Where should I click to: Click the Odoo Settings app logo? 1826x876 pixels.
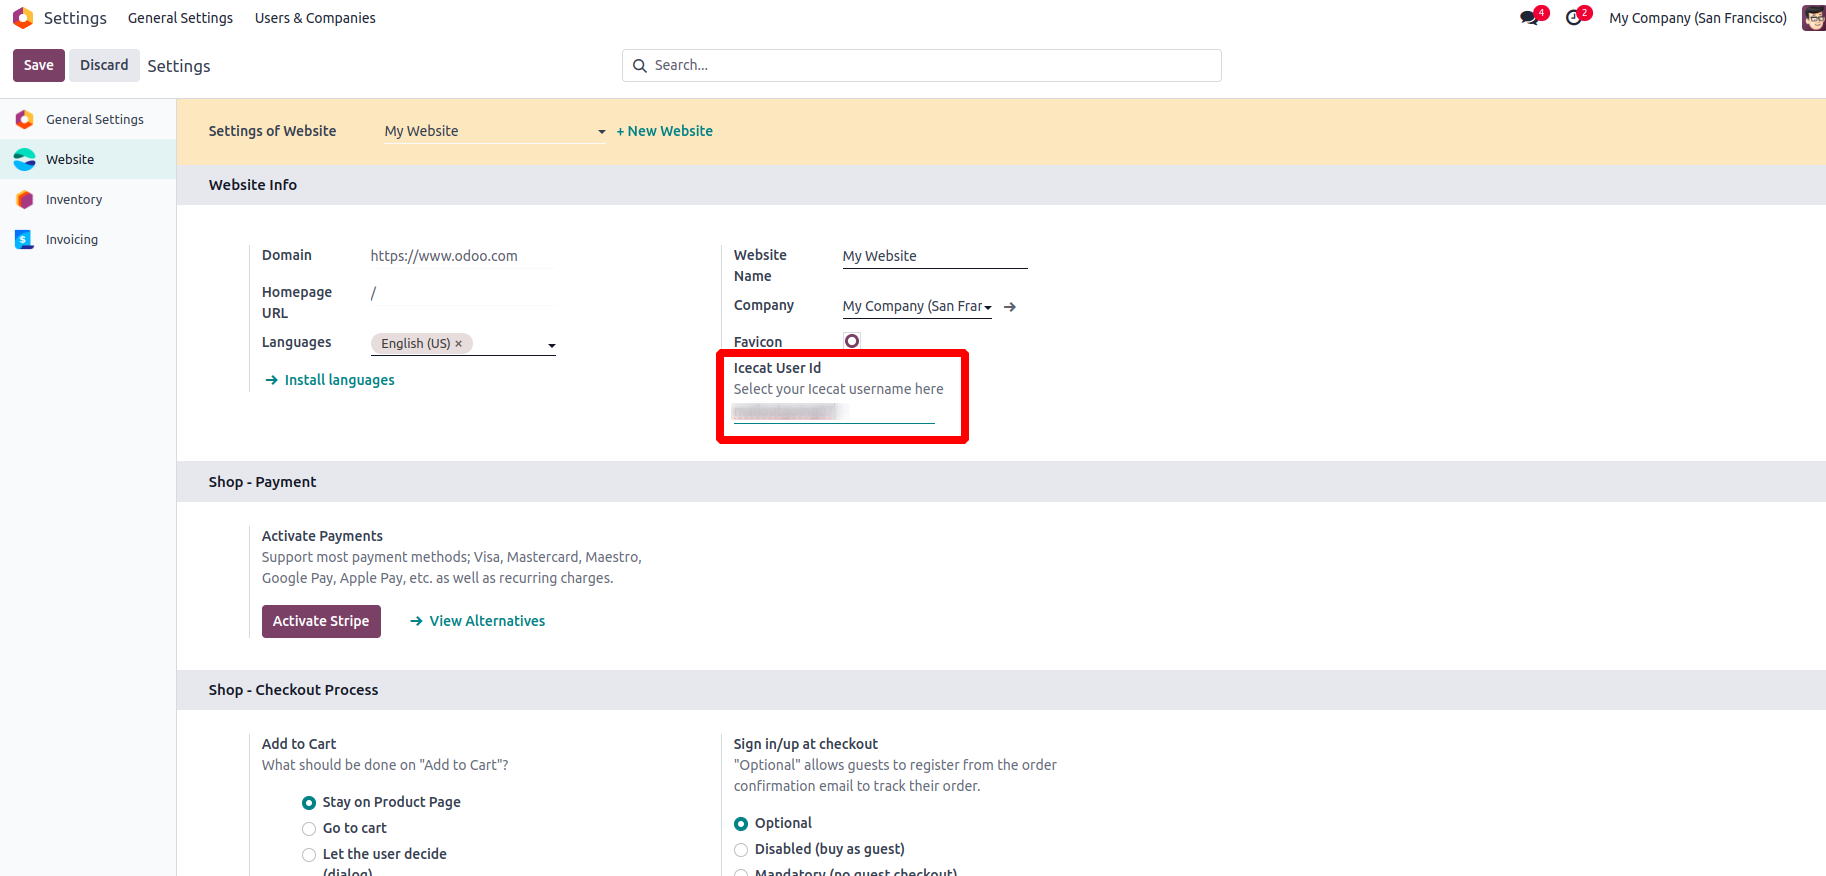point(23,18)
